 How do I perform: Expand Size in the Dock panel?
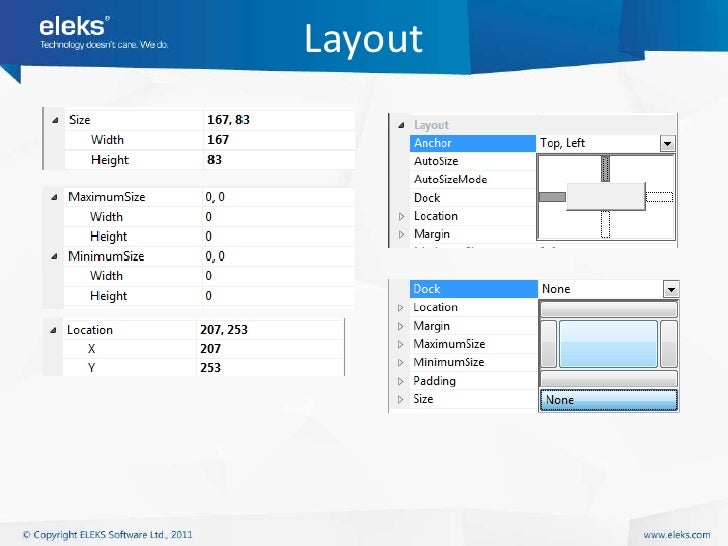click(x=401, y=399)
